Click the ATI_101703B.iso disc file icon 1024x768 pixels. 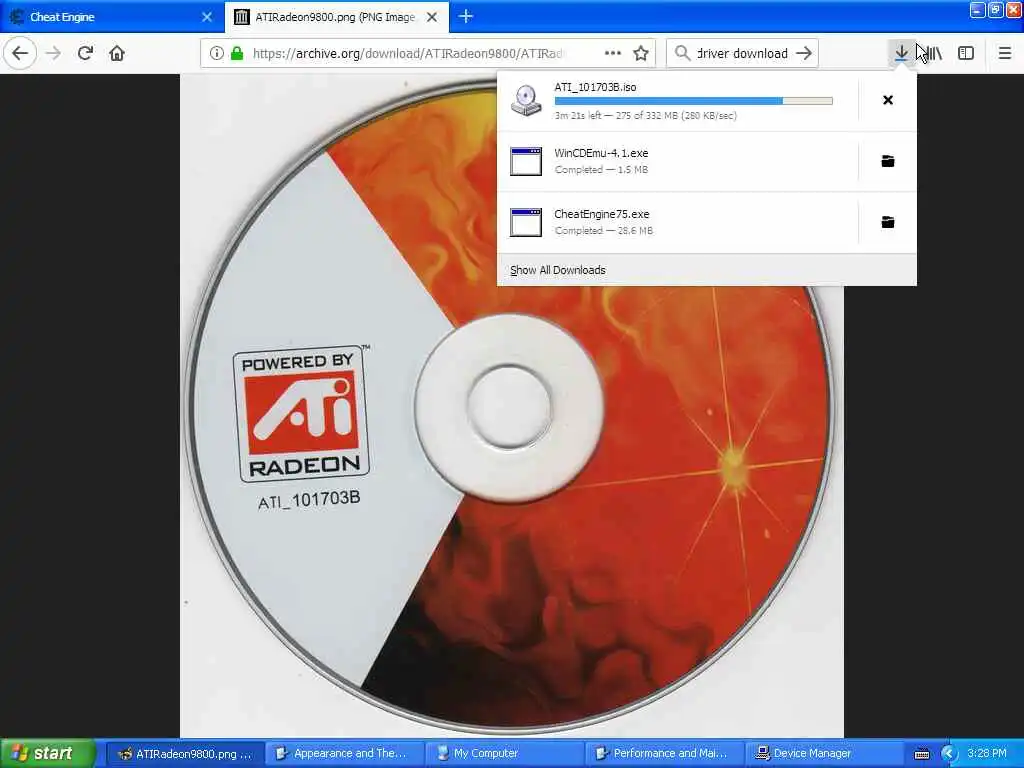click(526, 101)
